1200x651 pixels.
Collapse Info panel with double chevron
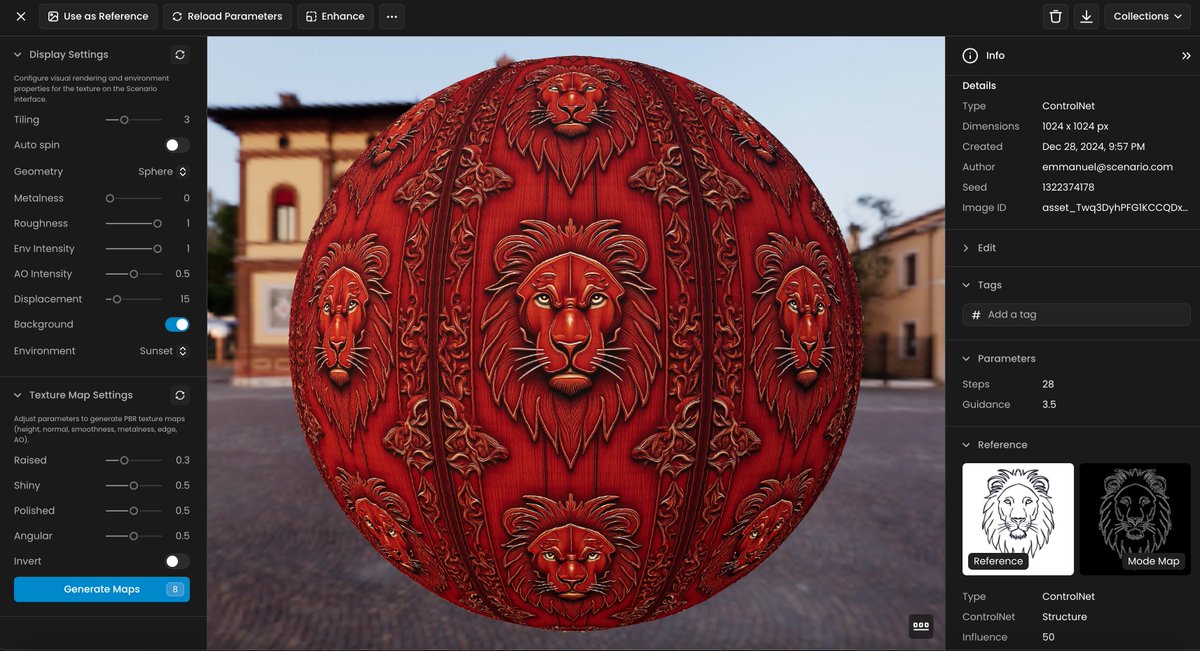point(1186,56)
